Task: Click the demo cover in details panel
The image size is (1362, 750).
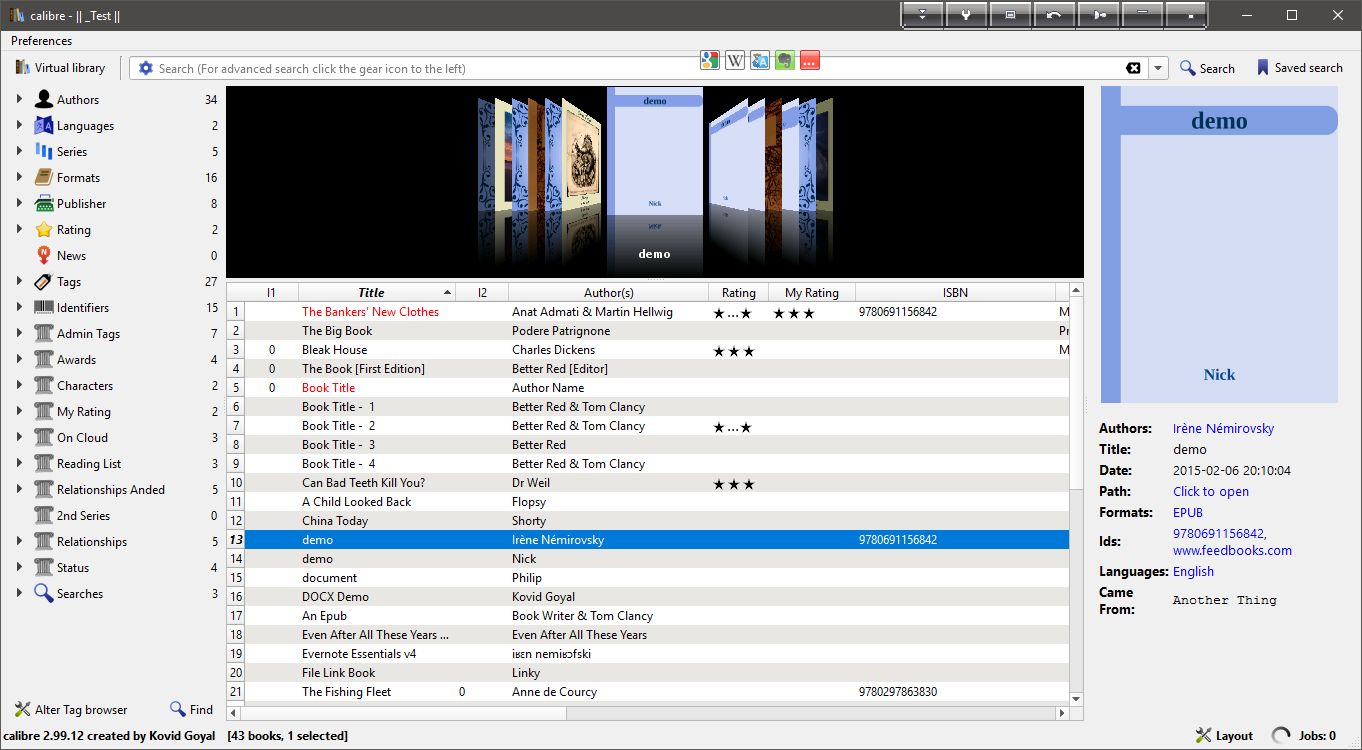Action: [1219, 244]
